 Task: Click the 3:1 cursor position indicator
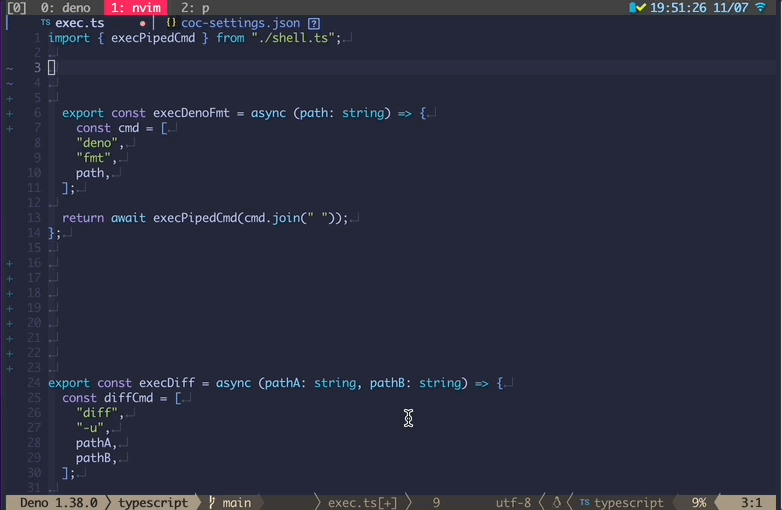(751, 503)
